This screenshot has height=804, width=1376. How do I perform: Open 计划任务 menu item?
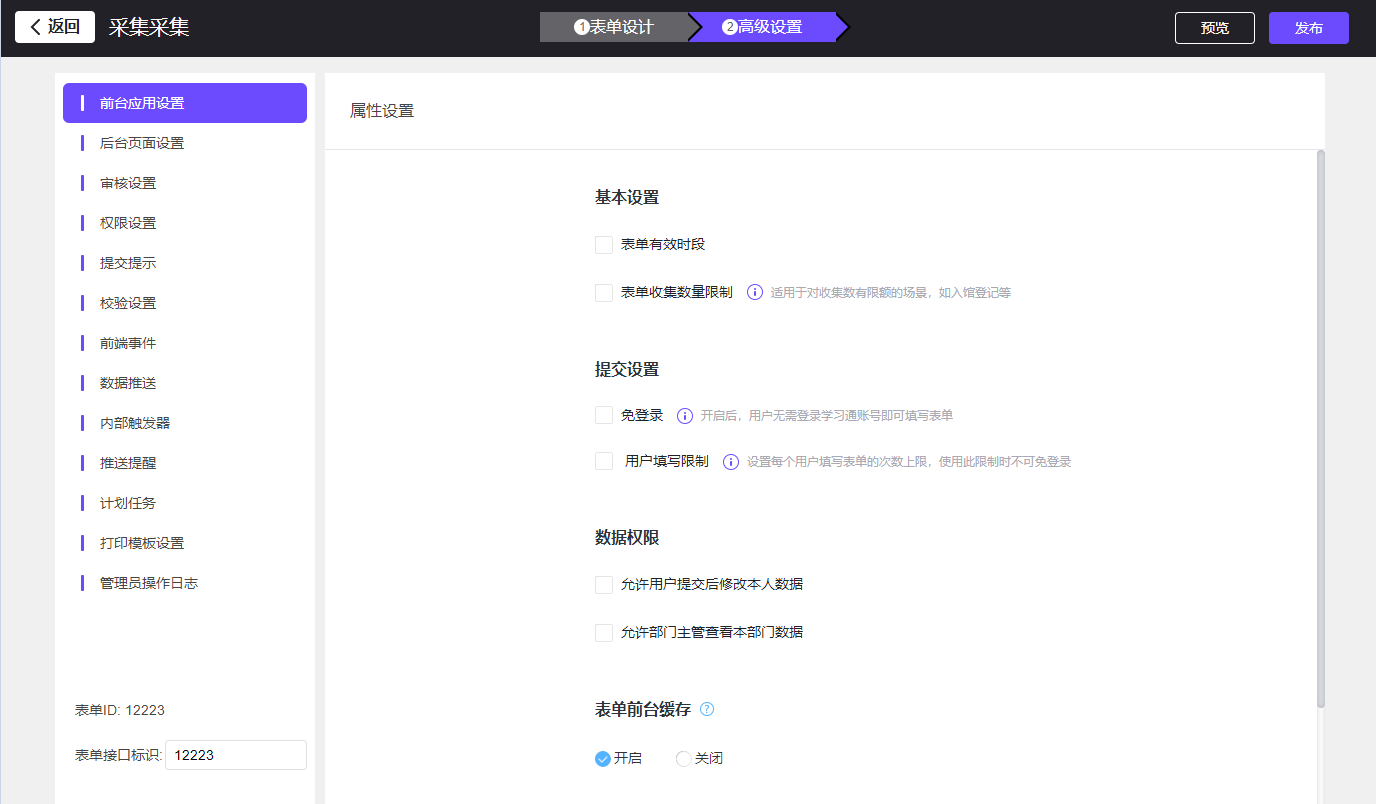point(185,503)
